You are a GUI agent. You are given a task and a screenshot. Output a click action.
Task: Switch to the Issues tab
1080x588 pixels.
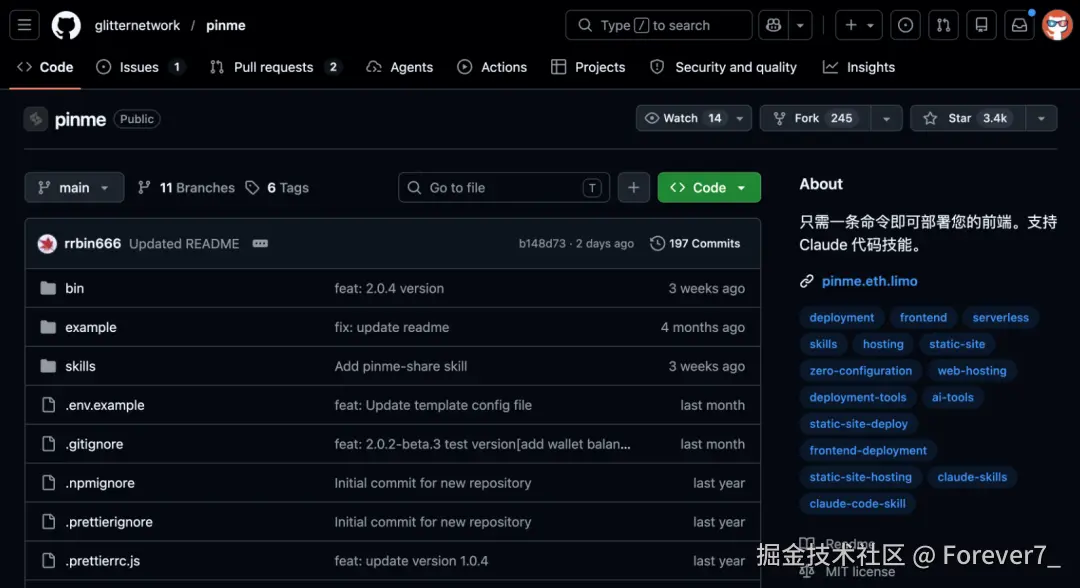pyautogui.click(x=141, y=67)
